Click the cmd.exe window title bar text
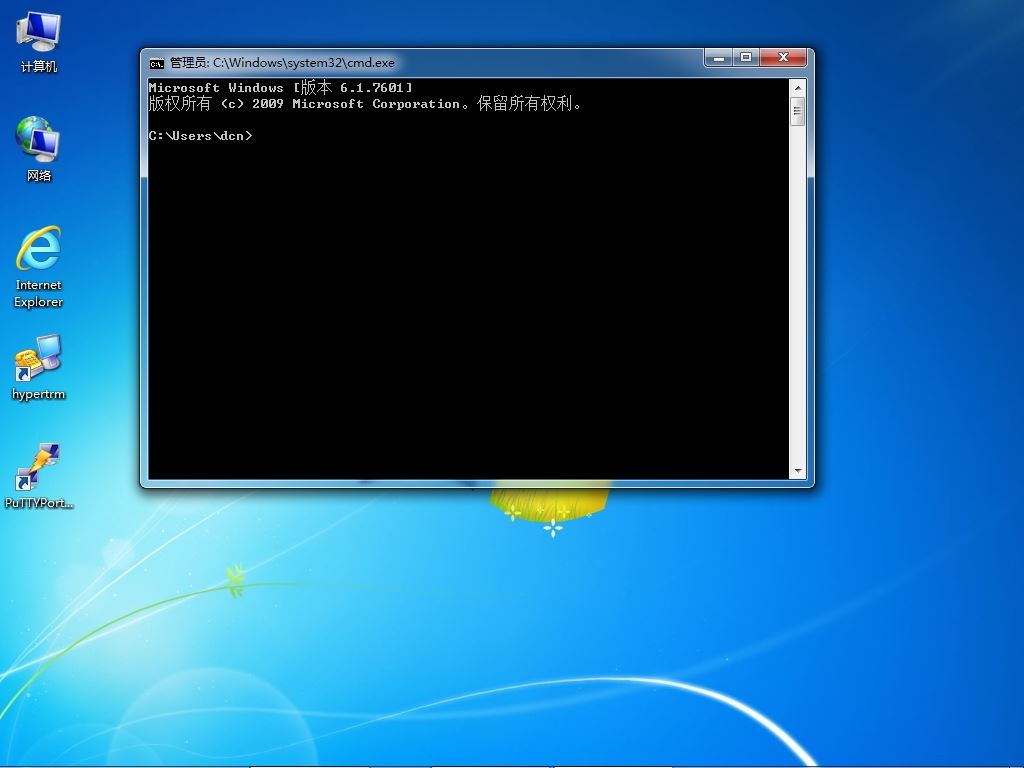The width and height of the screenshot is (1024, 768). [282, 63]
